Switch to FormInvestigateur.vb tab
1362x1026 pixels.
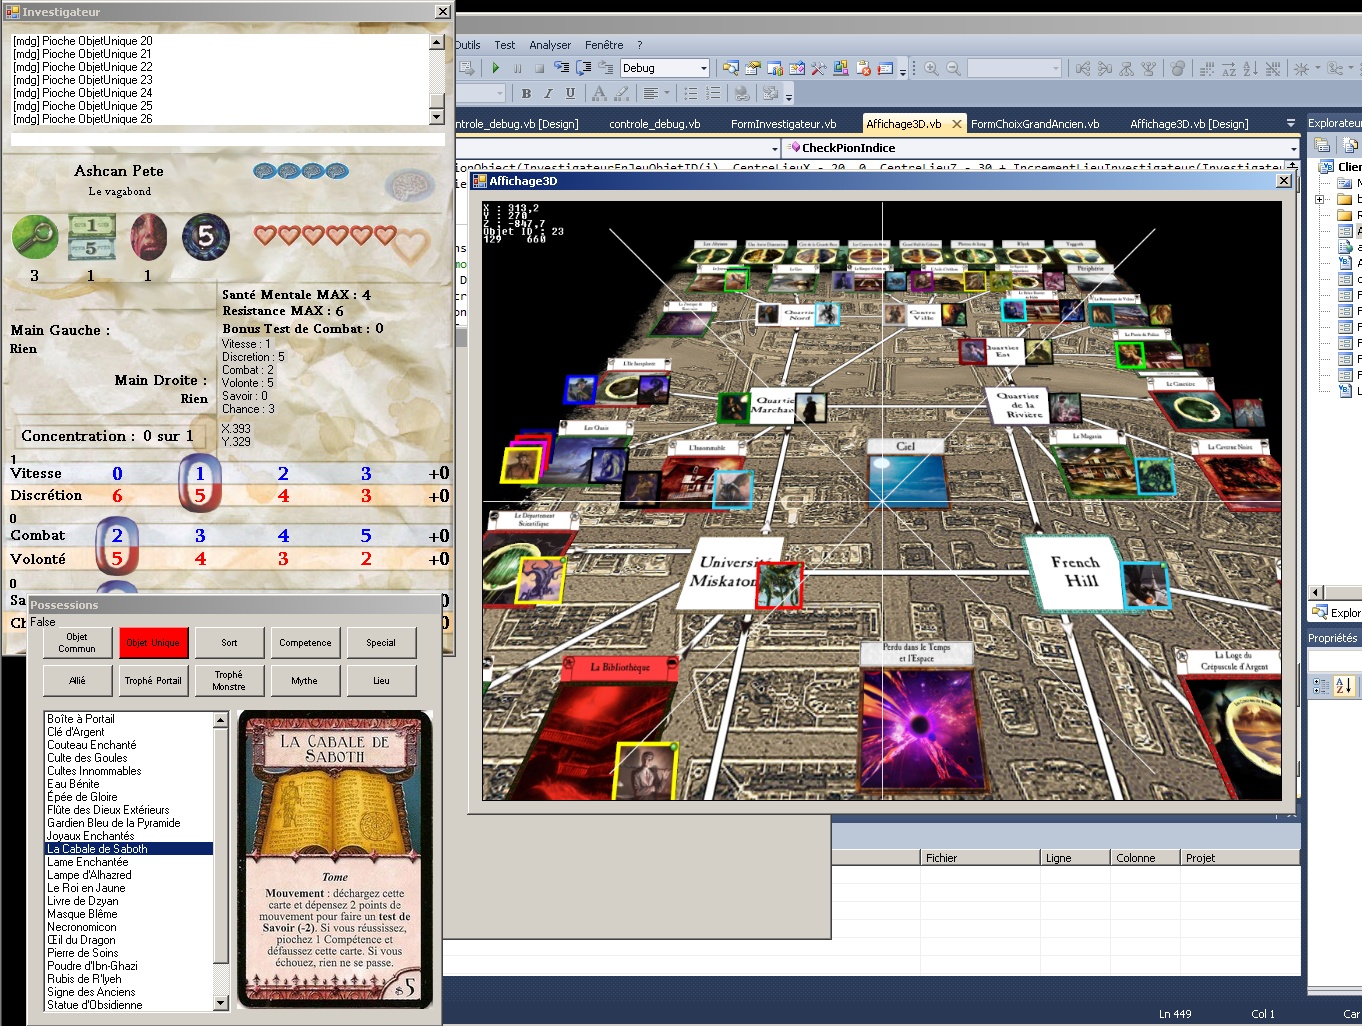coord(783,124)
